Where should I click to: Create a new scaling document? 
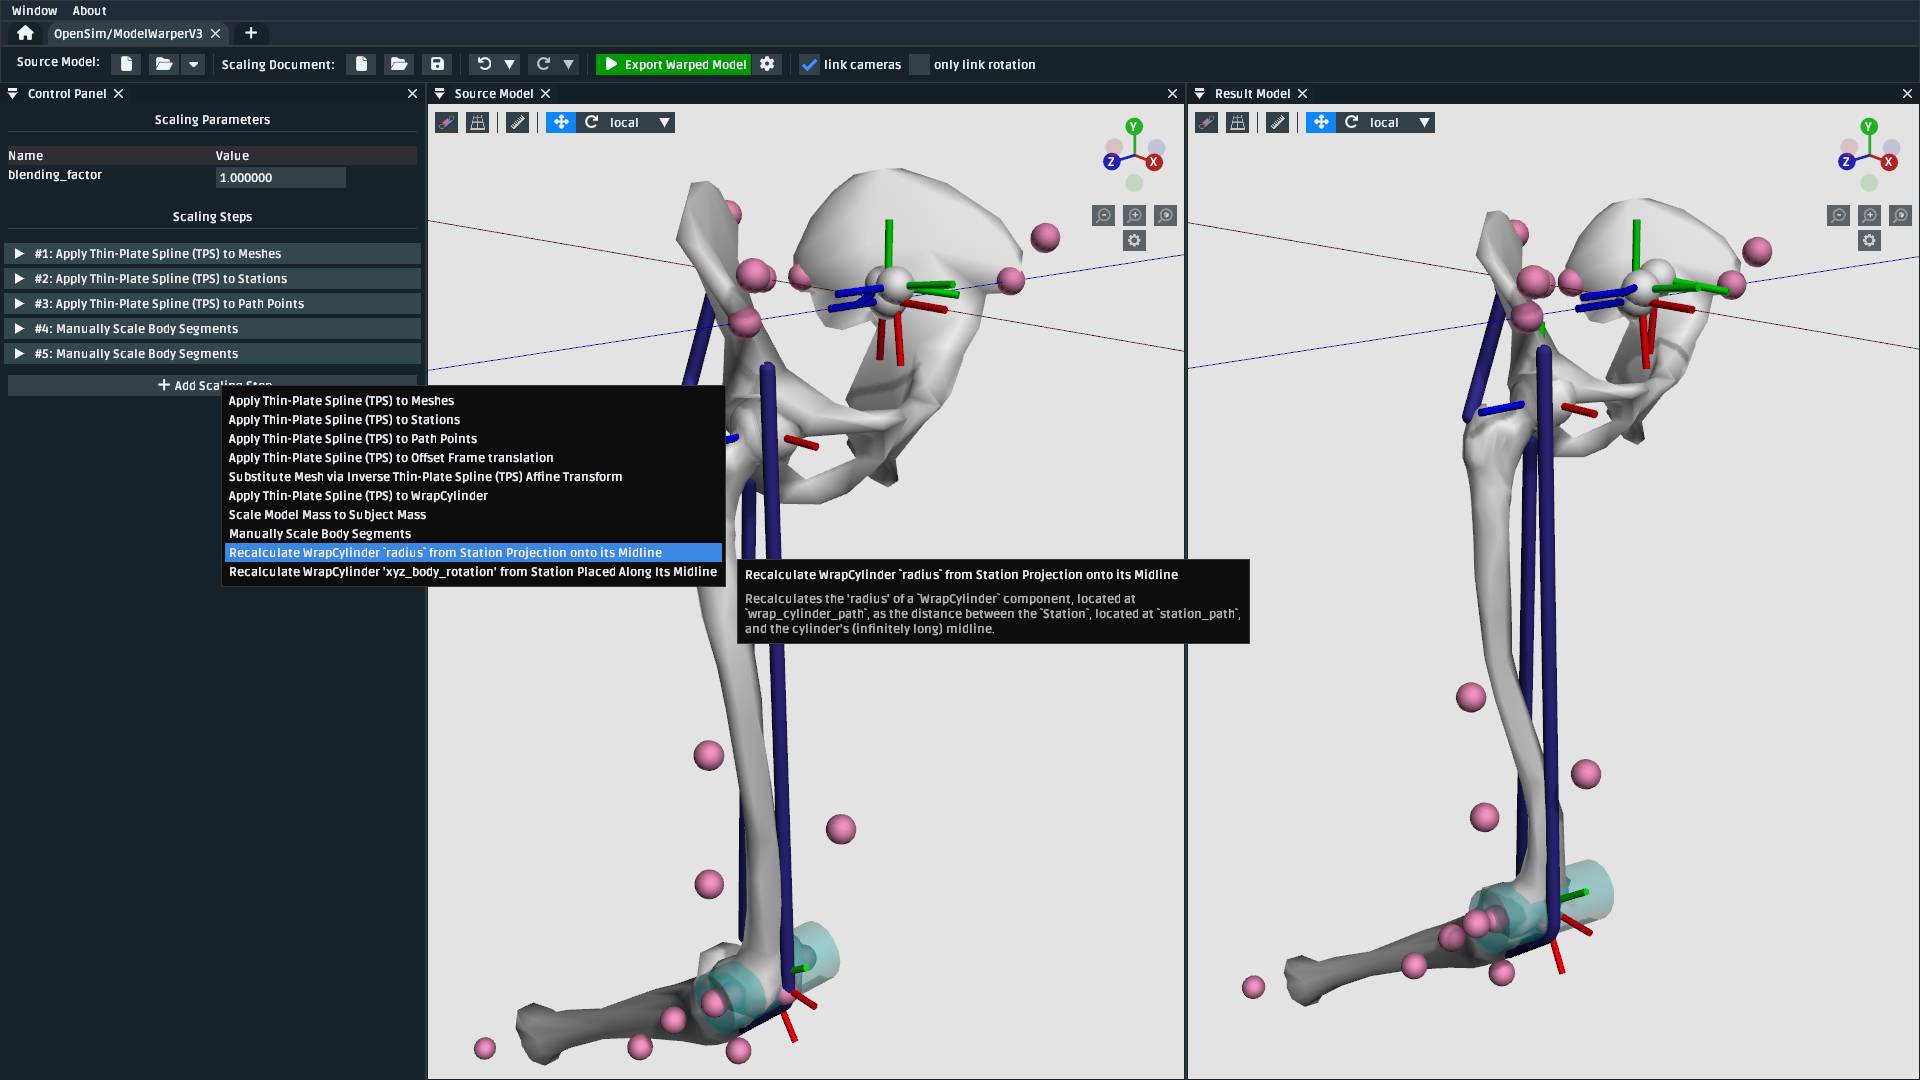coord(361,64)
